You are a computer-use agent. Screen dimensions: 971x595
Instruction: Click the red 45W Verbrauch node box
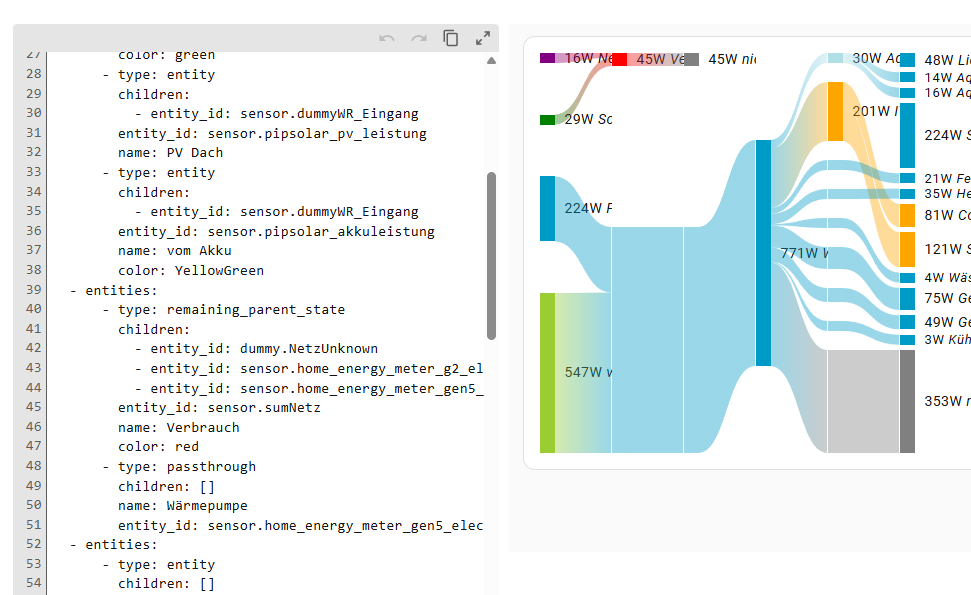tap(619, 59)
